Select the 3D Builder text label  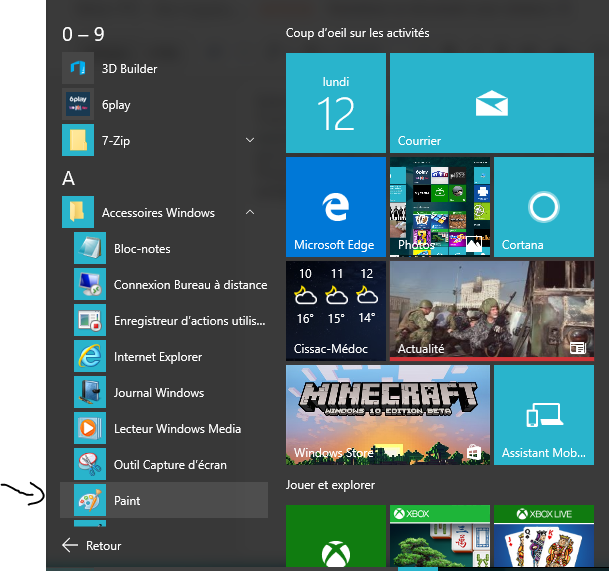click(x=129, y=69)
